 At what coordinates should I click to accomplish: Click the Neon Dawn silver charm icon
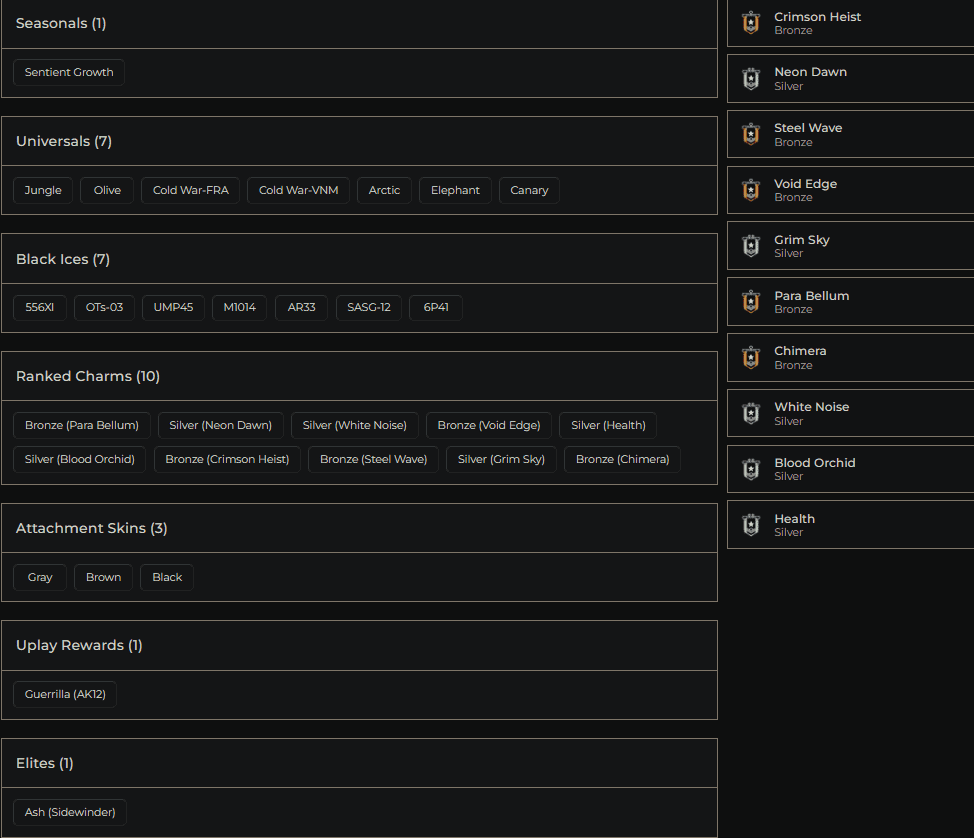[x=751, y=78]
